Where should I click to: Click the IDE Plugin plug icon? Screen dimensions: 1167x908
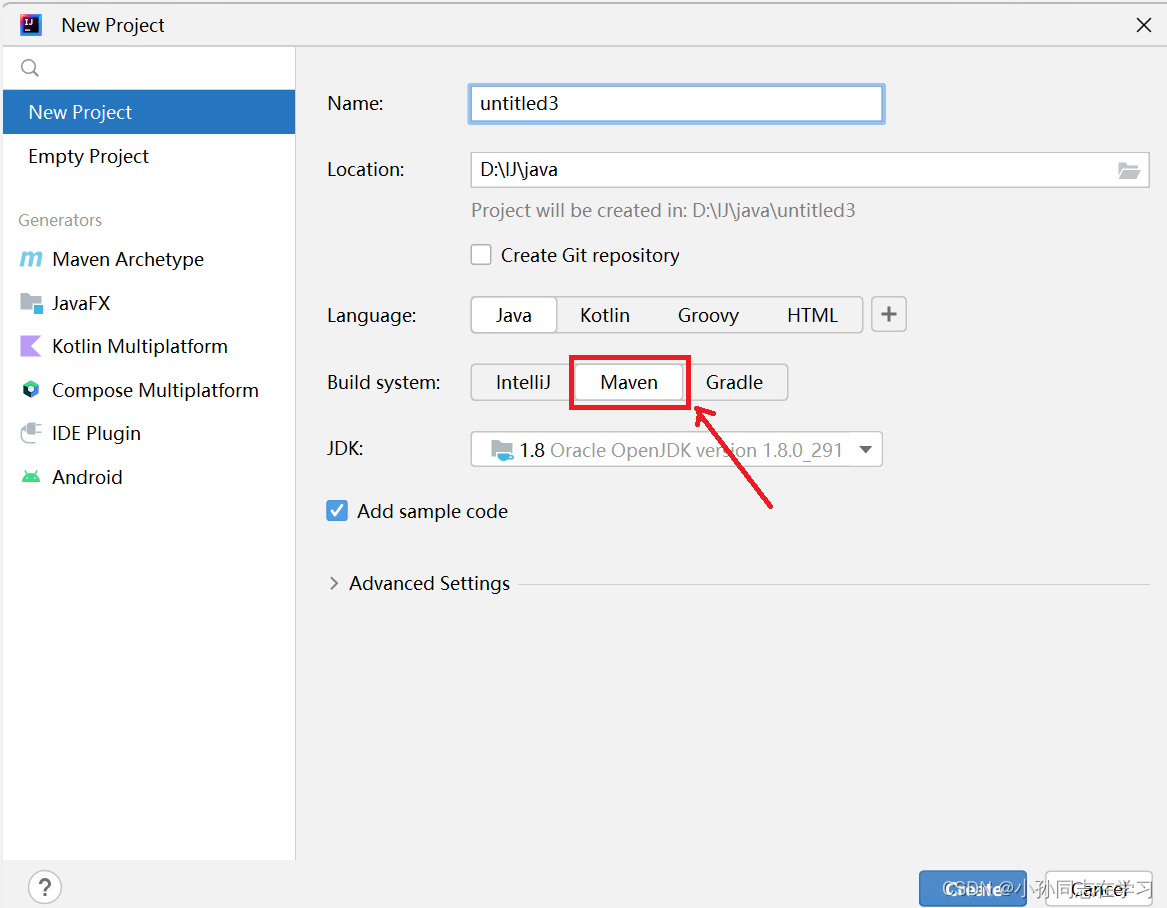coord(31,433)
